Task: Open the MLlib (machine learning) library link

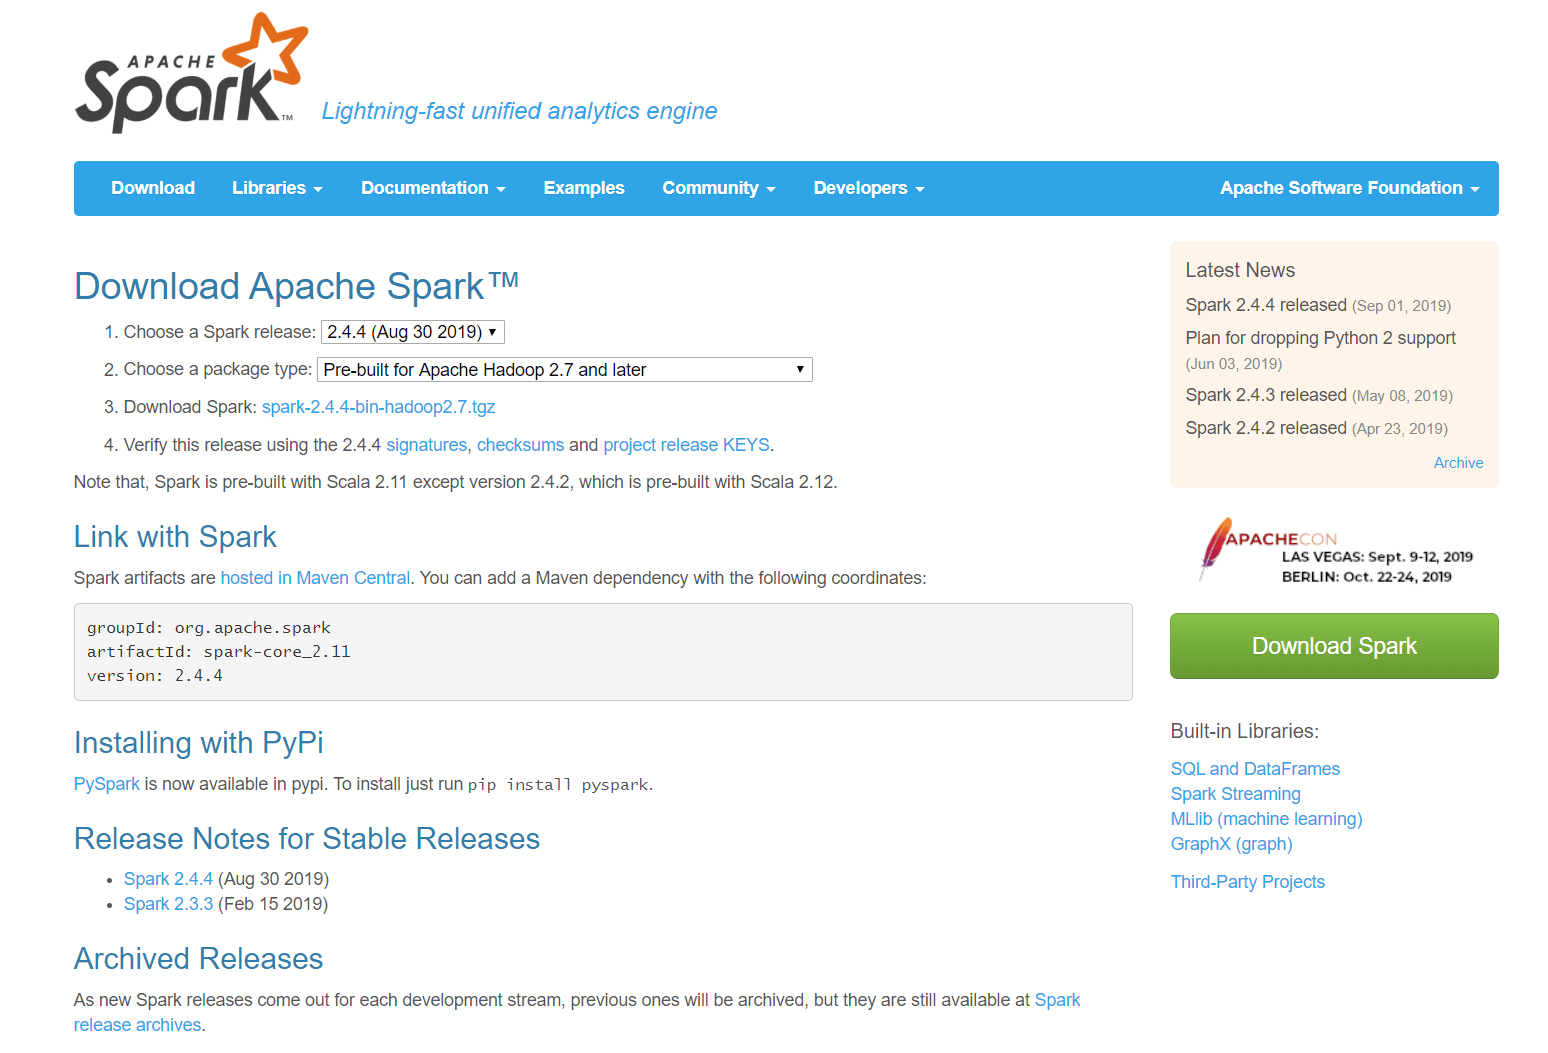Action: click(1266, 819)
